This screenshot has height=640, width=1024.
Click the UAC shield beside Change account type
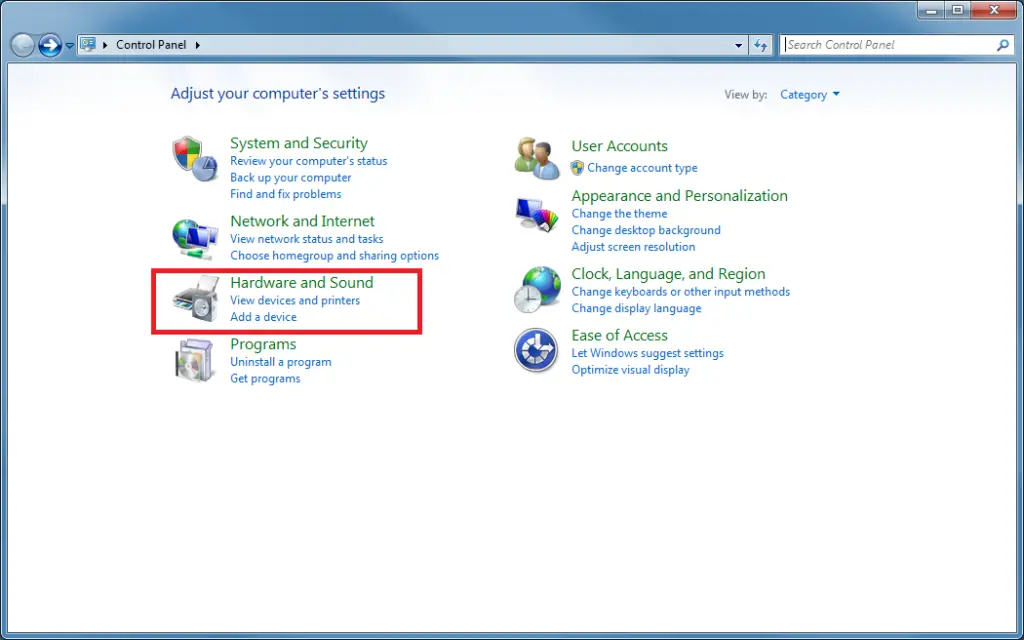click(577, 168)
